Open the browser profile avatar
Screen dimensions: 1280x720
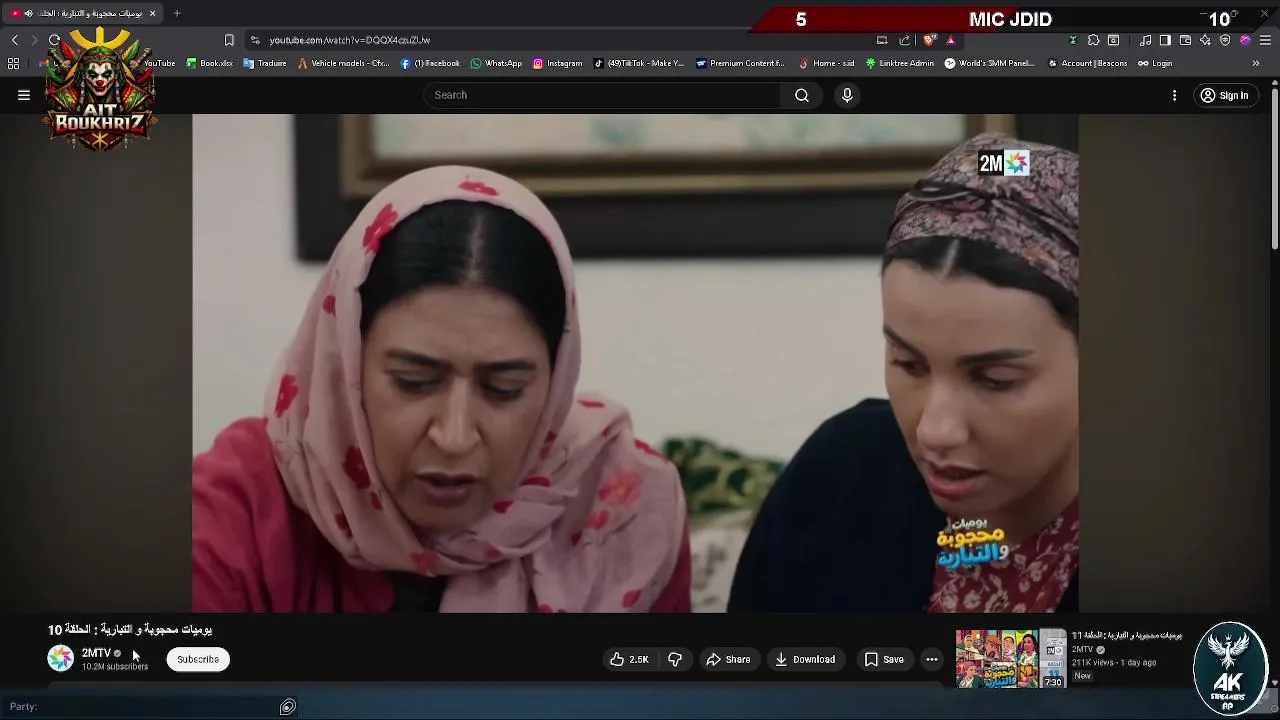1245,40
